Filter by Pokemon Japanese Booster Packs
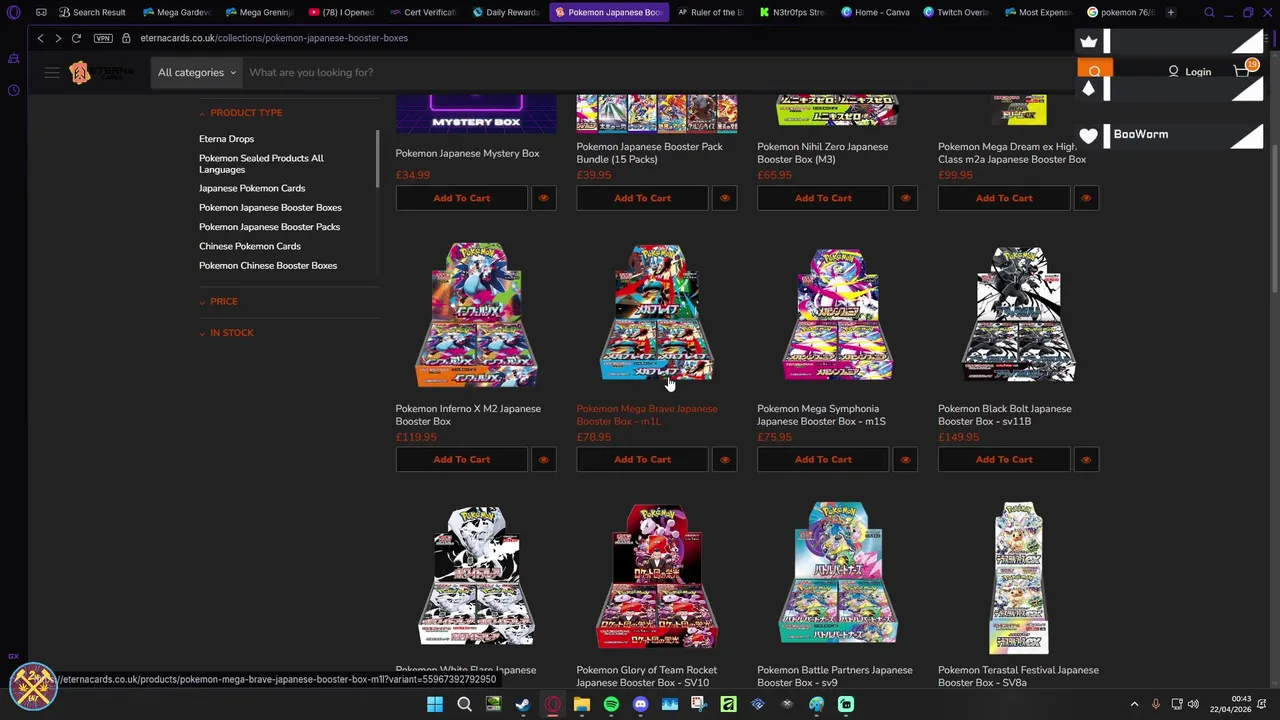 tap(269, 227)
